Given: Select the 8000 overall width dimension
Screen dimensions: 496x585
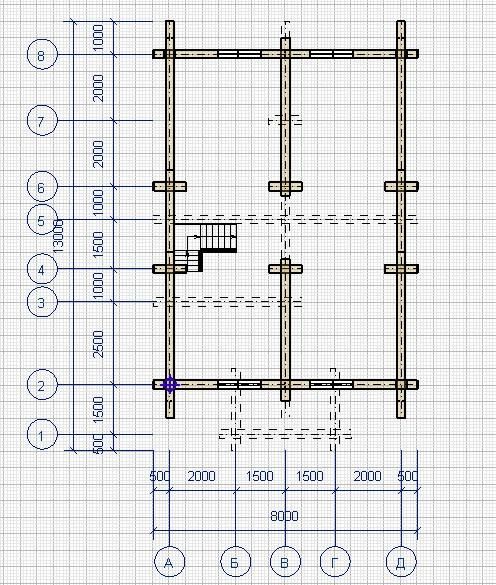Looking at the screenshot, I should [x=284, y=516].
